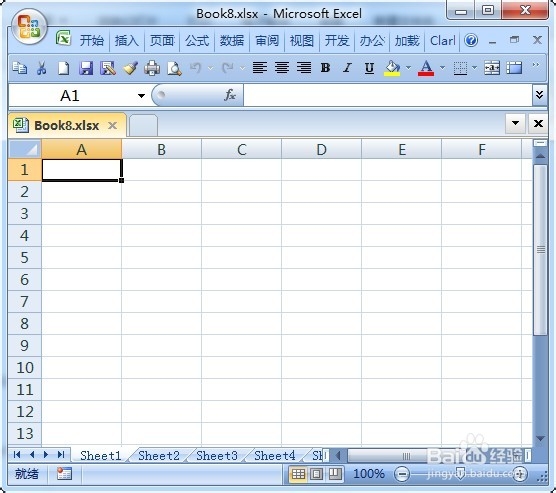This screenshot has height=493, width=556.
Task: Click the 100% zoom level button
Action: click(369, 474)
